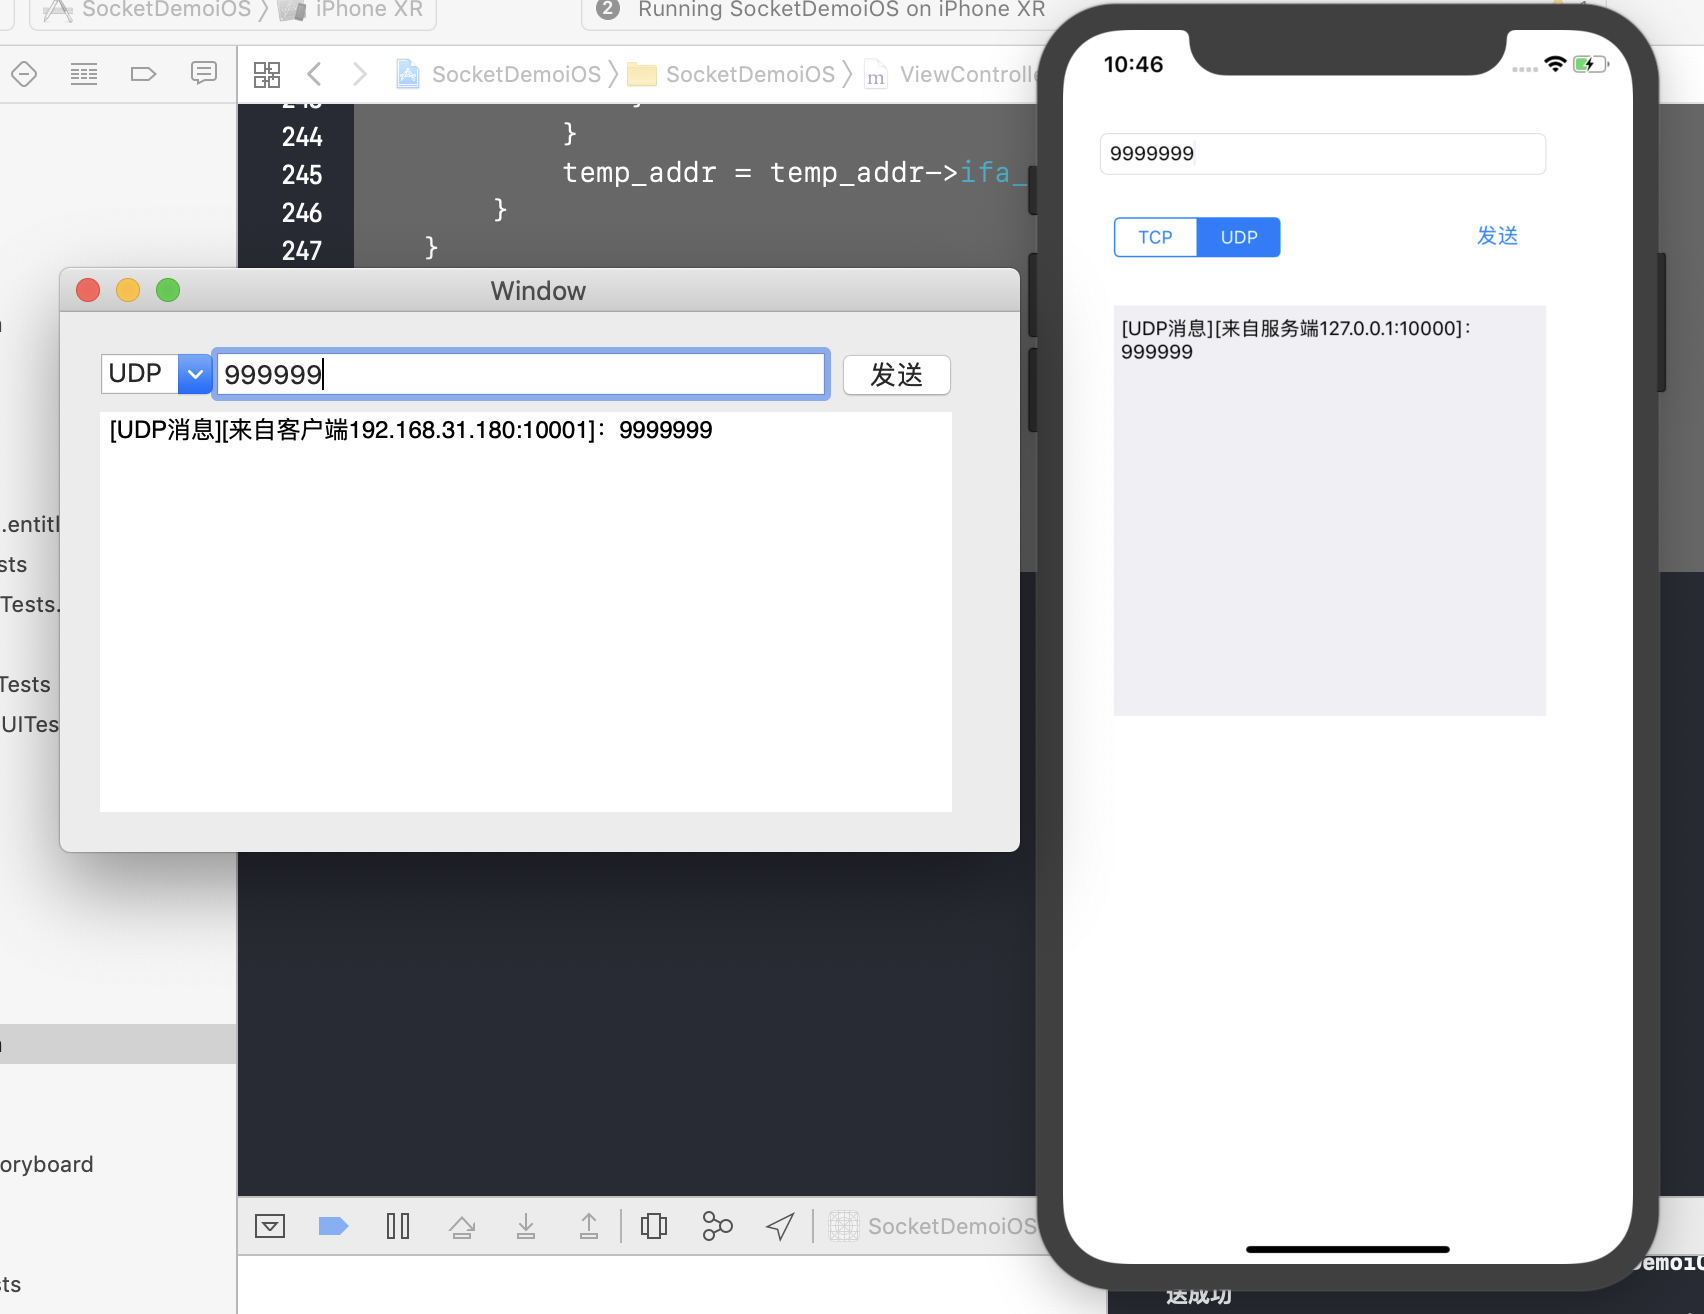The height and width of the screenshot is (1314, 1704).
Task: Click the Step Over debug icon
Action: [x=462, y=1226]
